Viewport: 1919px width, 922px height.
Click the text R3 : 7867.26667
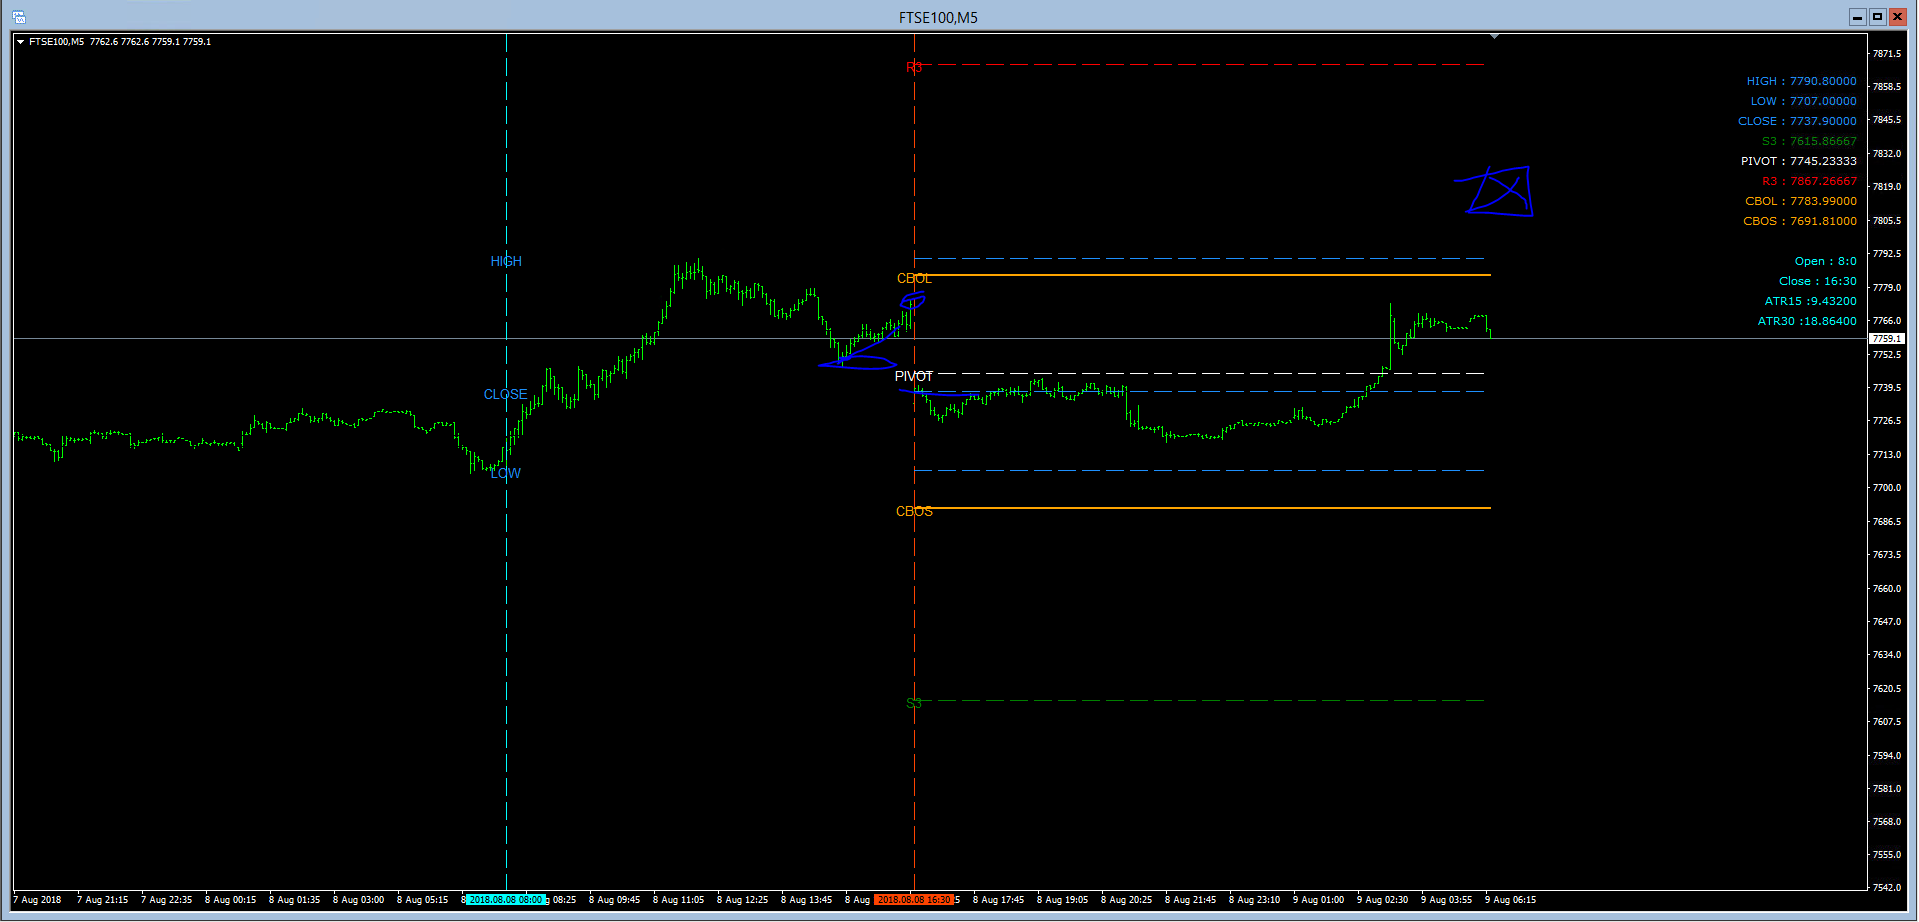tap(1809, 181)
